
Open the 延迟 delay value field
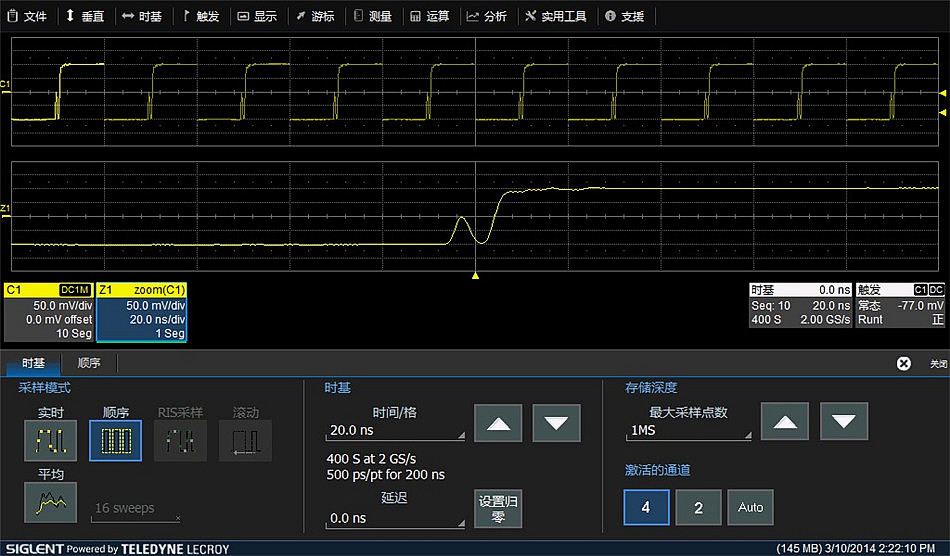click(x=395, y=519)
